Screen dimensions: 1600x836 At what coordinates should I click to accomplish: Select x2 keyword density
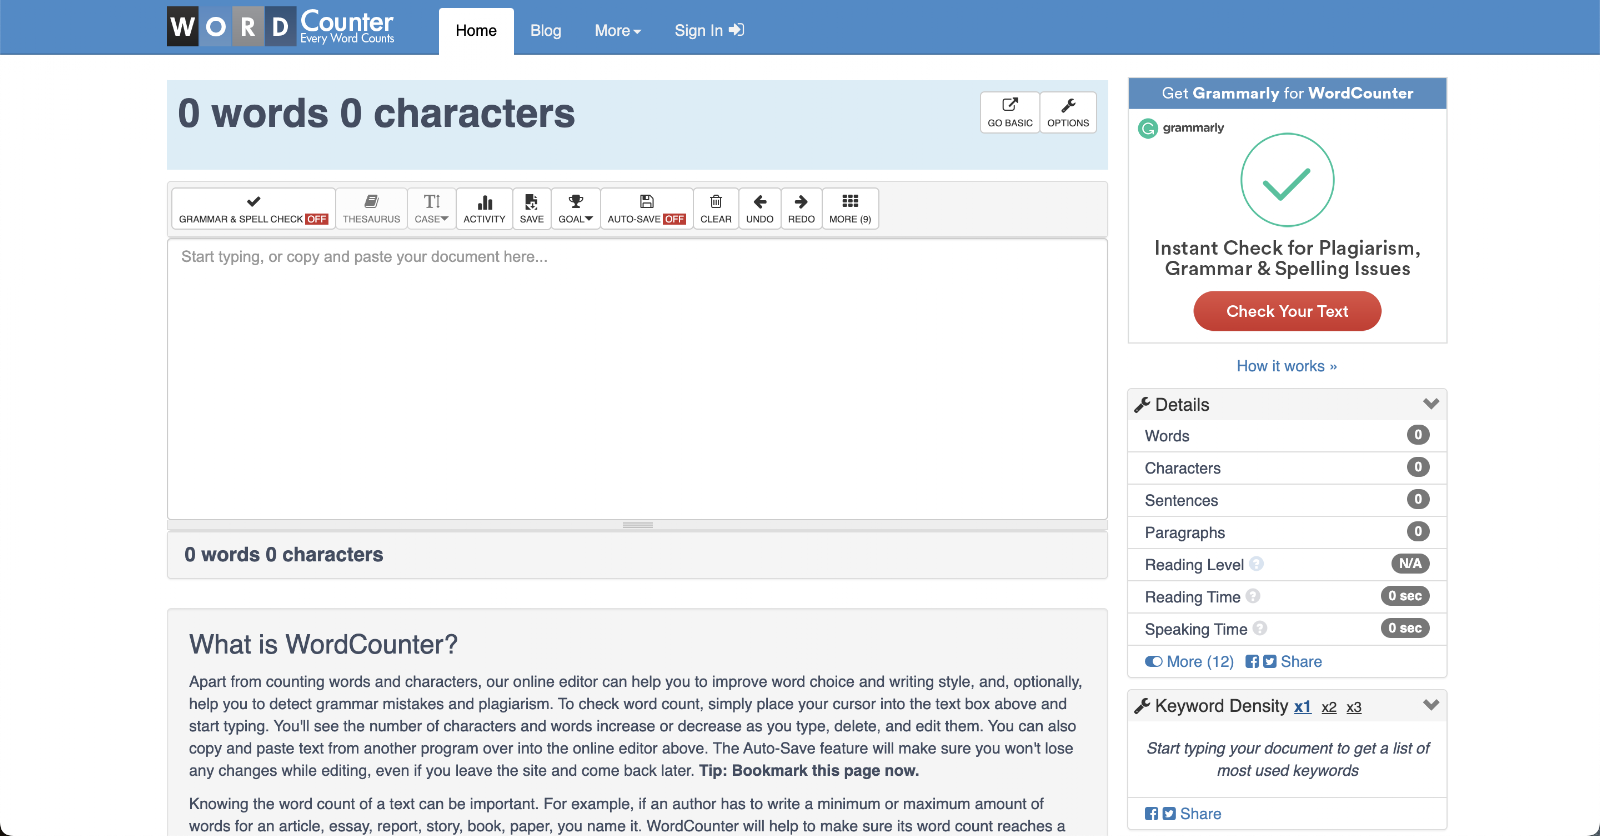coord(1329,707)
